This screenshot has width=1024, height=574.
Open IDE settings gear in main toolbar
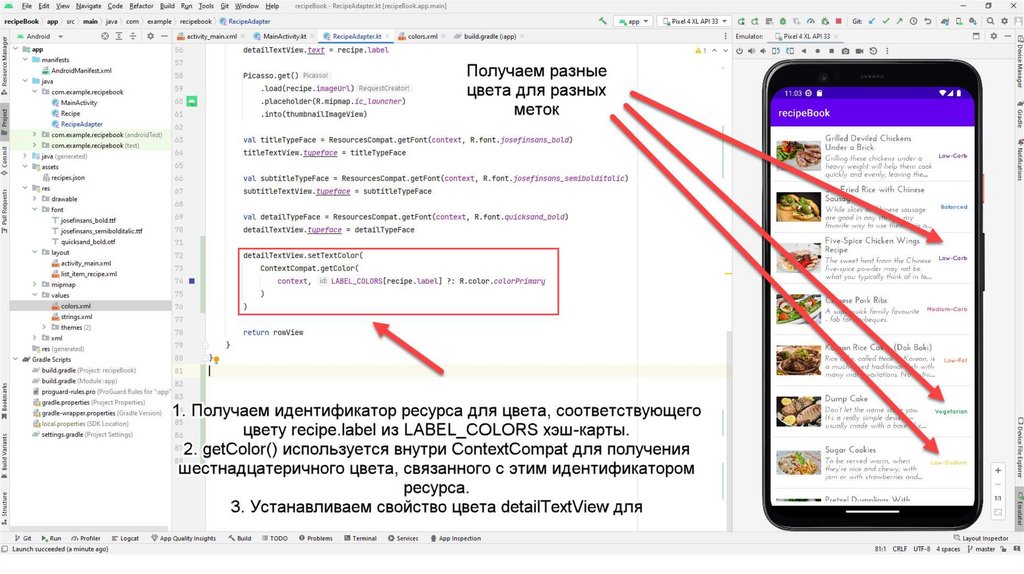pos(1004,21)
